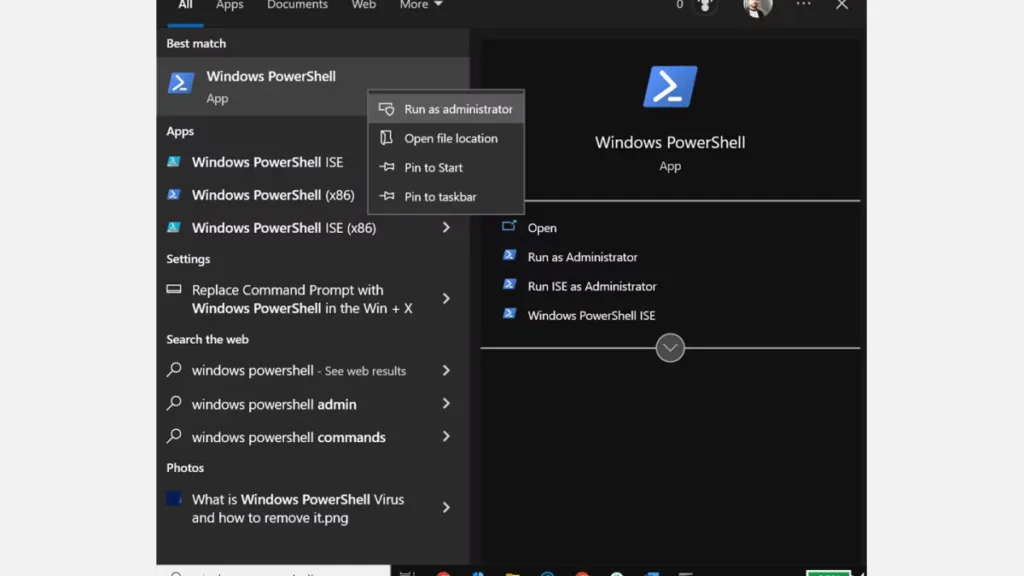Click the Open icon in preview pane
Viewport: 1024px width, 576px height.
[509, 227]
